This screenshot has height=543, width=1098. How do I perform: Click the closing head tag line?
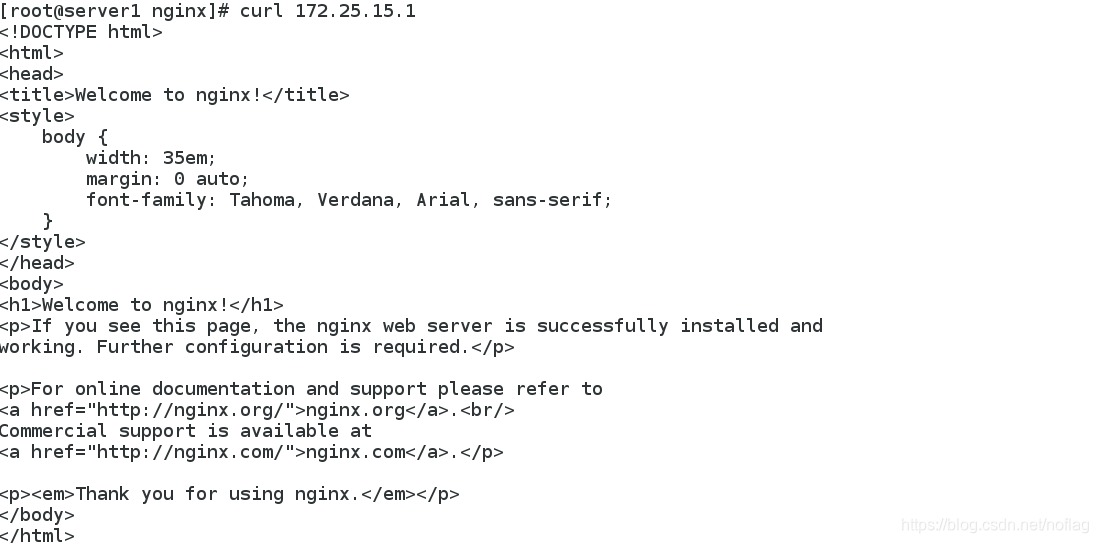37,263
